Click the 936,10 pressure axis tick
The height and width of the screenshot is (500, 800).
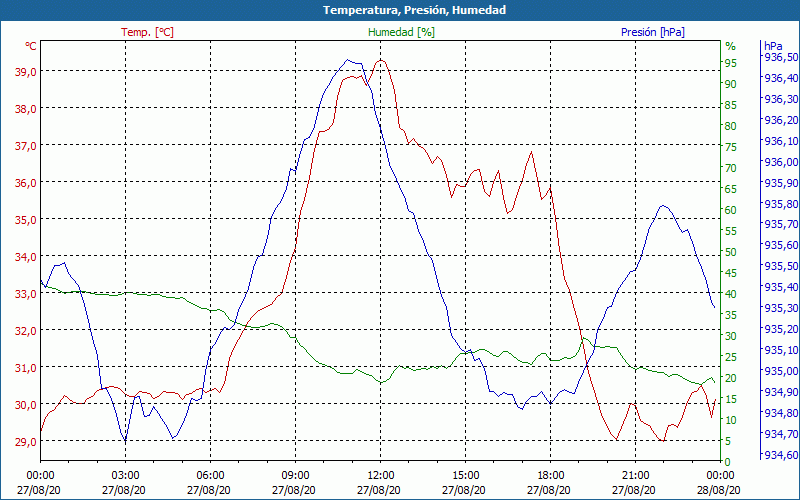pyautogui.click(x=781, y=140)
